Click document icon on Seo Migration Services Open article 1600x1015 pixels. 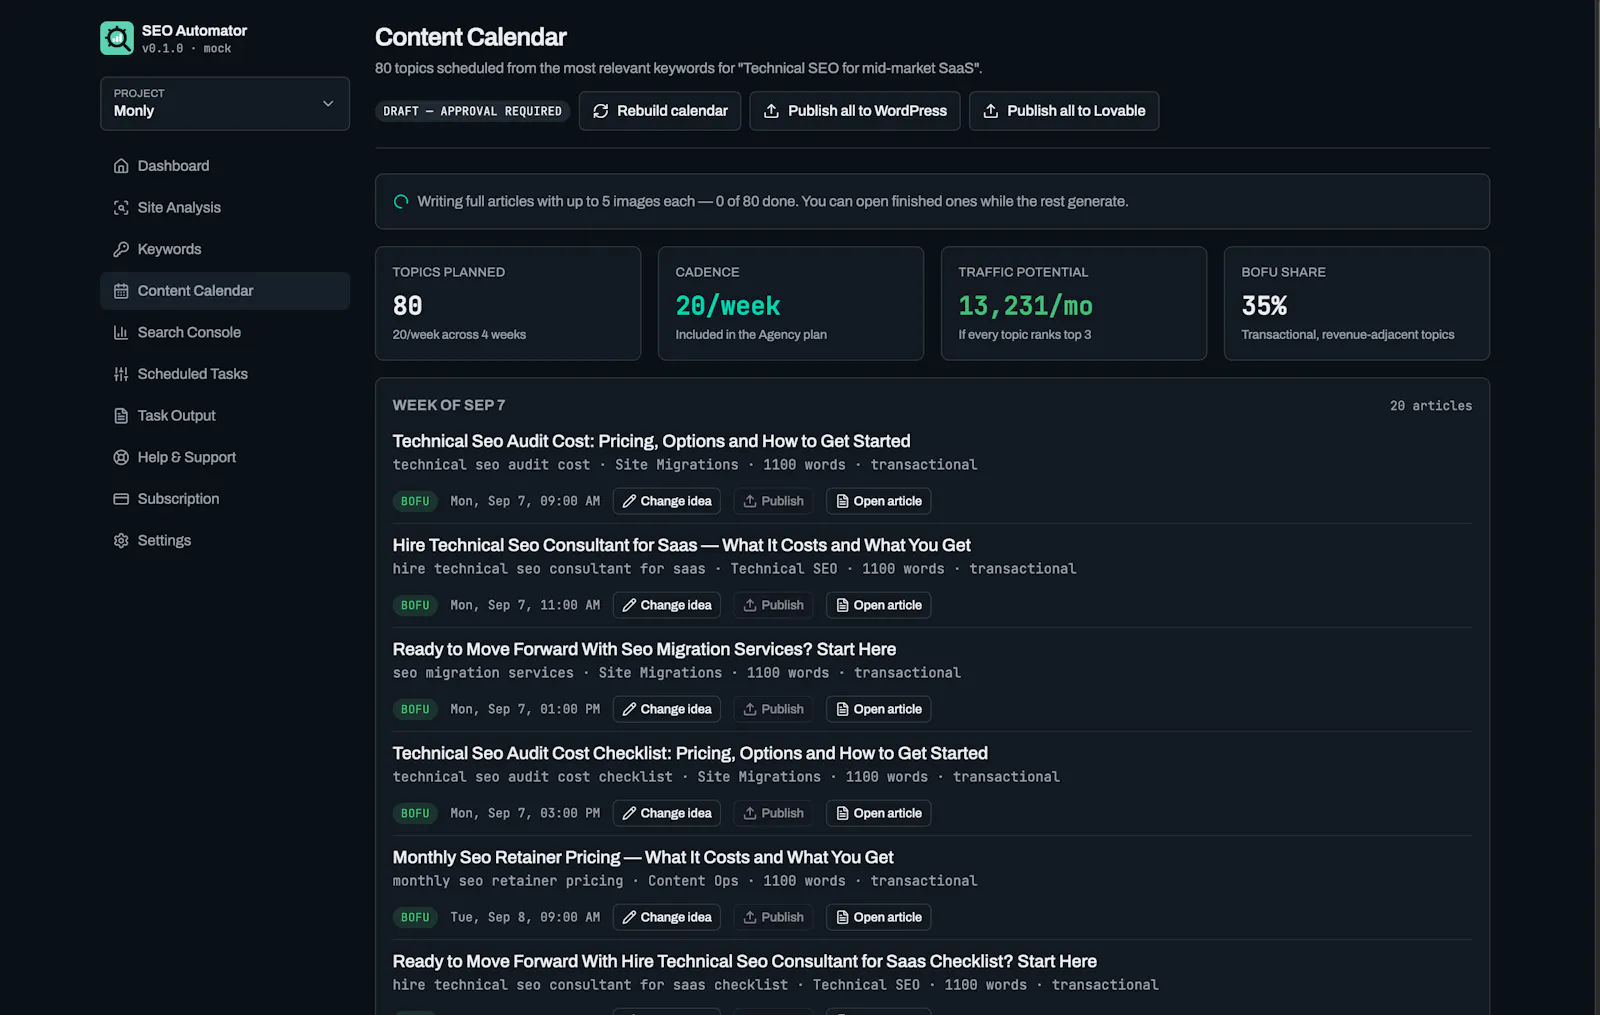click(843, 709)
